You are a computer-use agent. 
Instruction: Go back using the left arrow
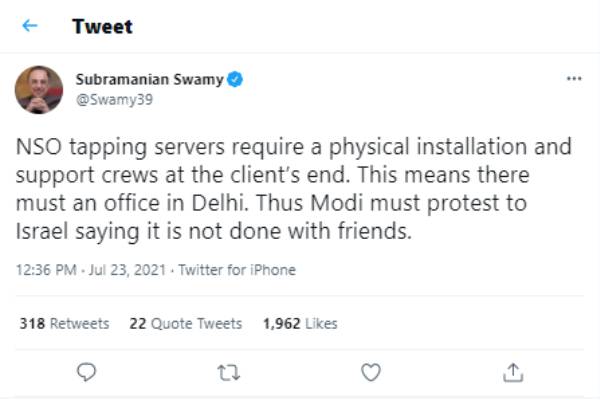pos(29,26)
